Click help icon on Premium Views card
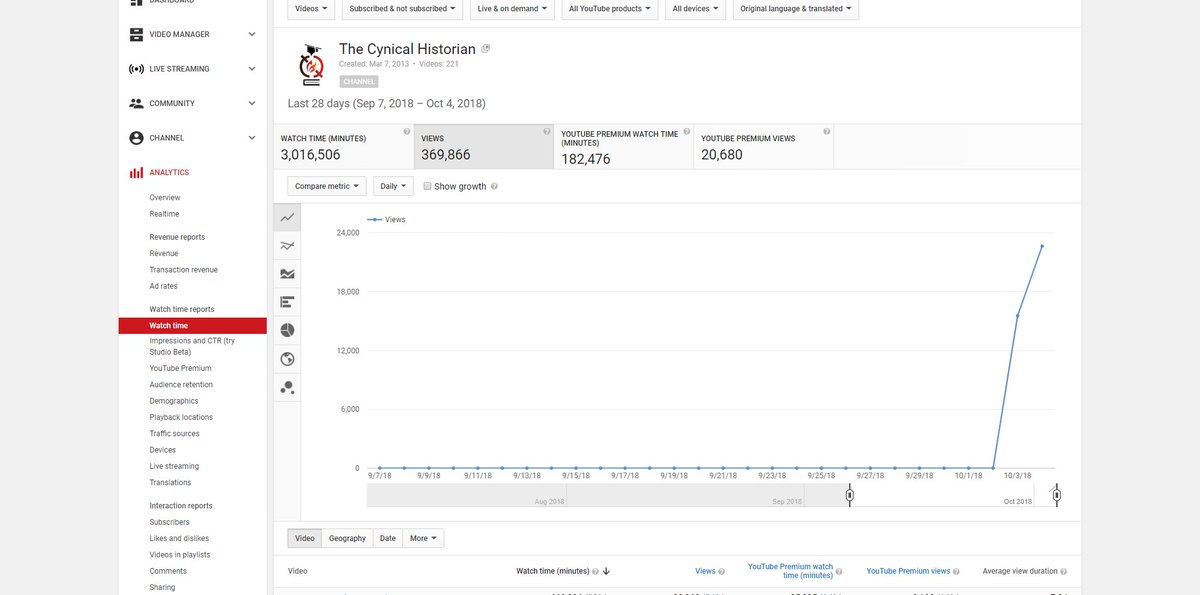This screenshot has height=595, width=1200. coord(826,131)
